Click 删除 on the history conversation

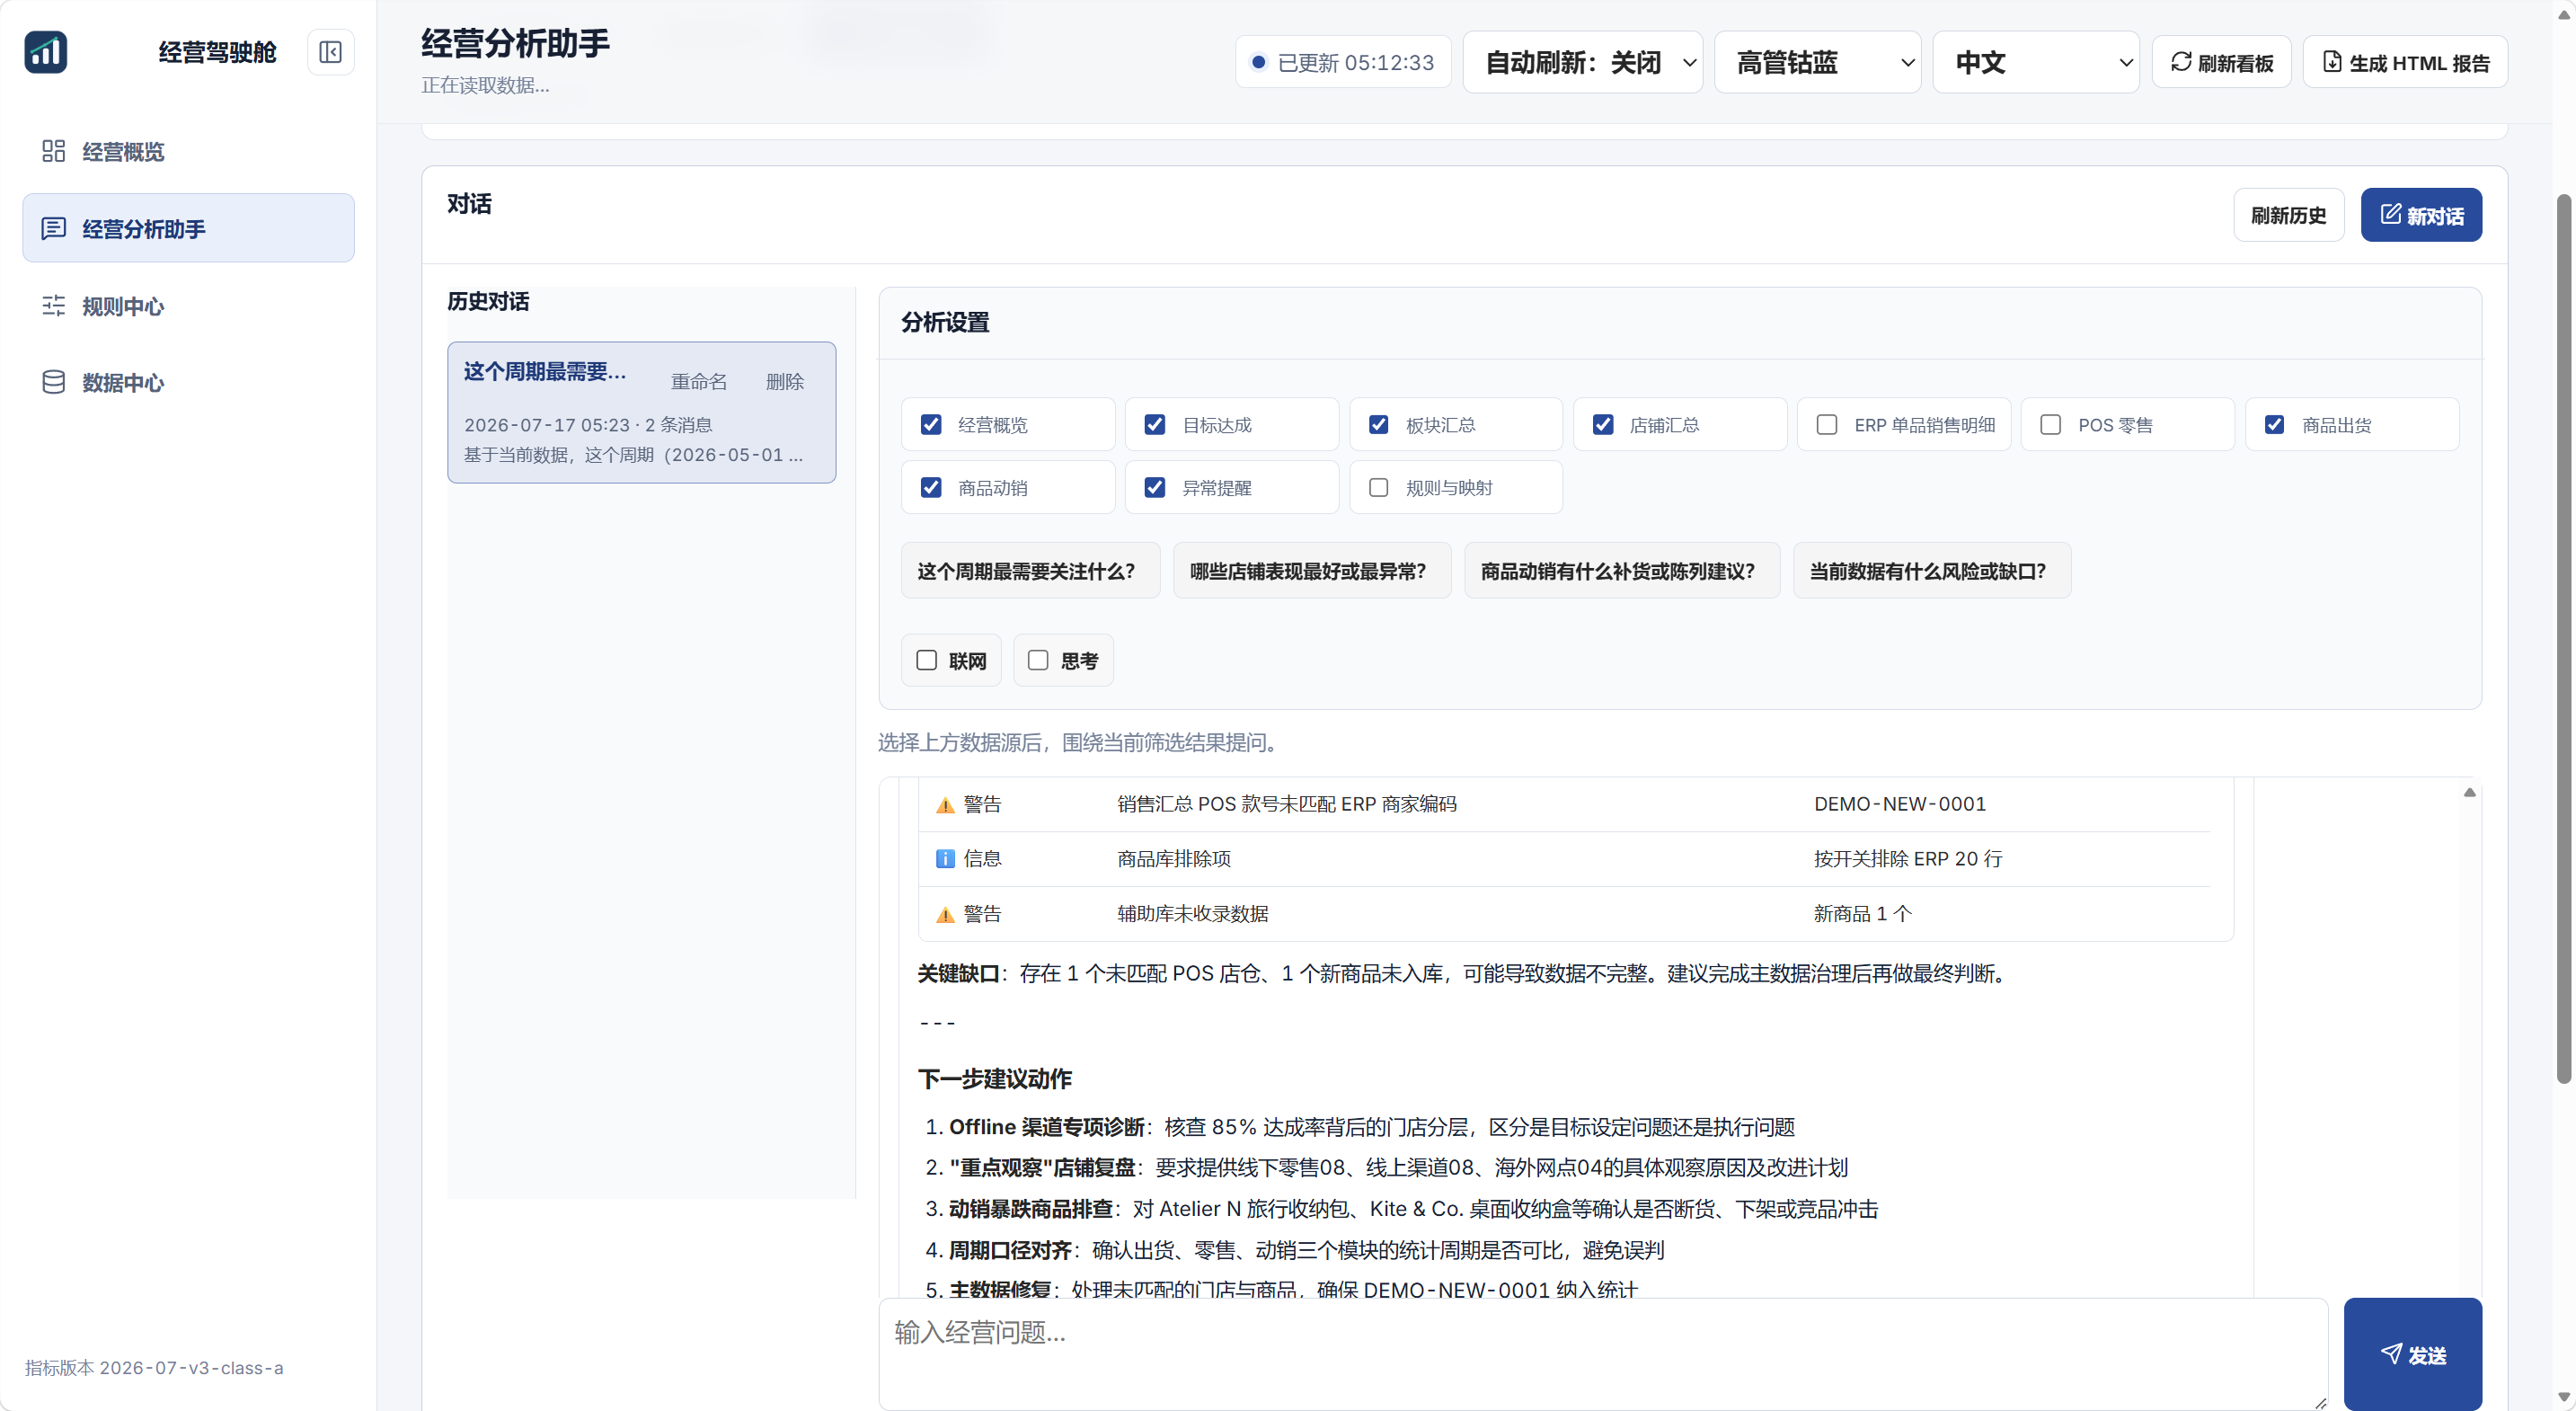785,381
